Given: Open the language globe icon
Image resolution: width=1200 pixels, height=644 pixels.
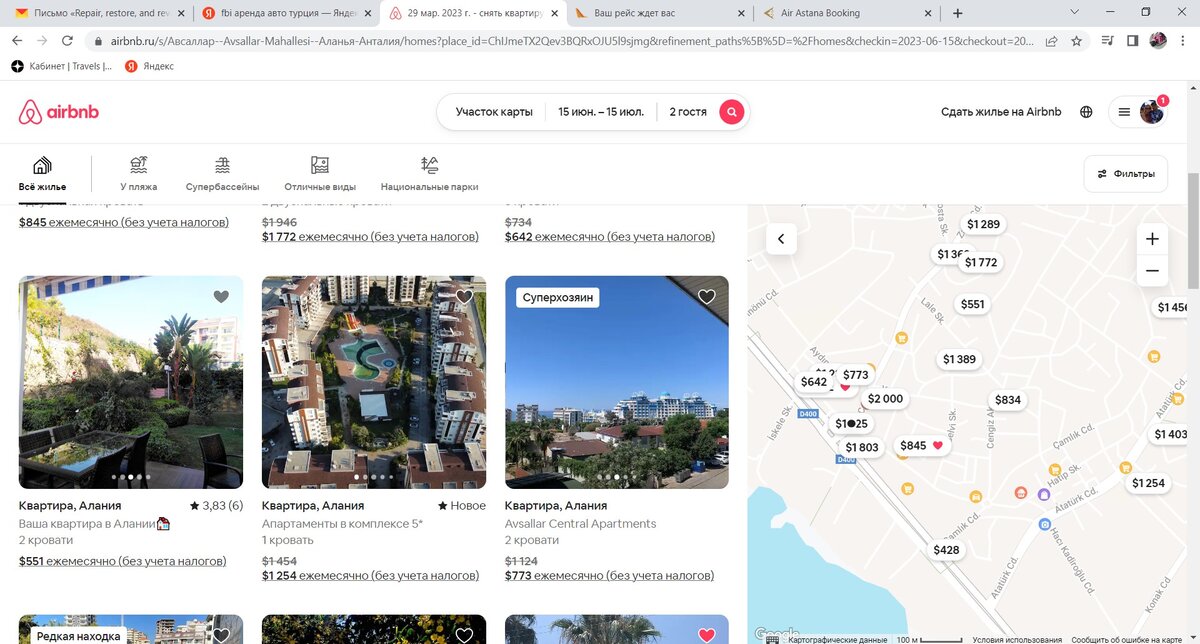Looking at the screenshot, I should click(x=1086, y=112).
